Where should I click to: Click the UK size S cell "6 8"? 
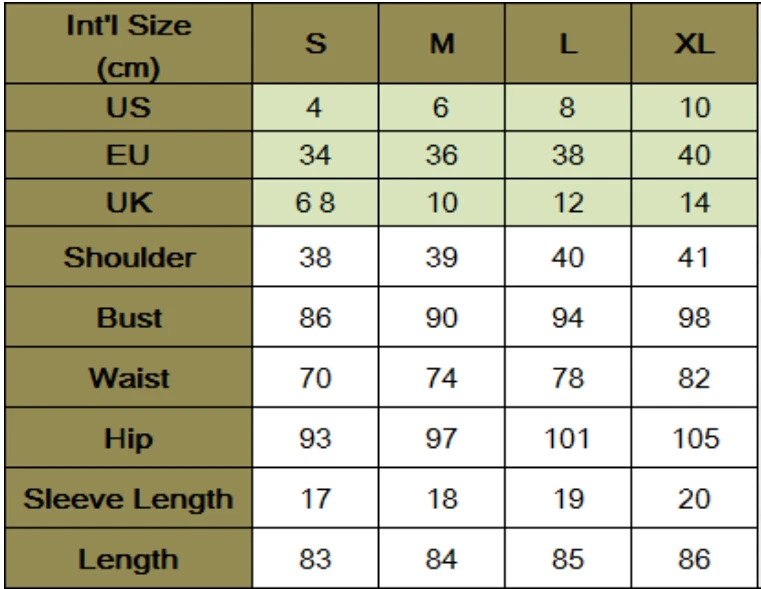[314, 204]
